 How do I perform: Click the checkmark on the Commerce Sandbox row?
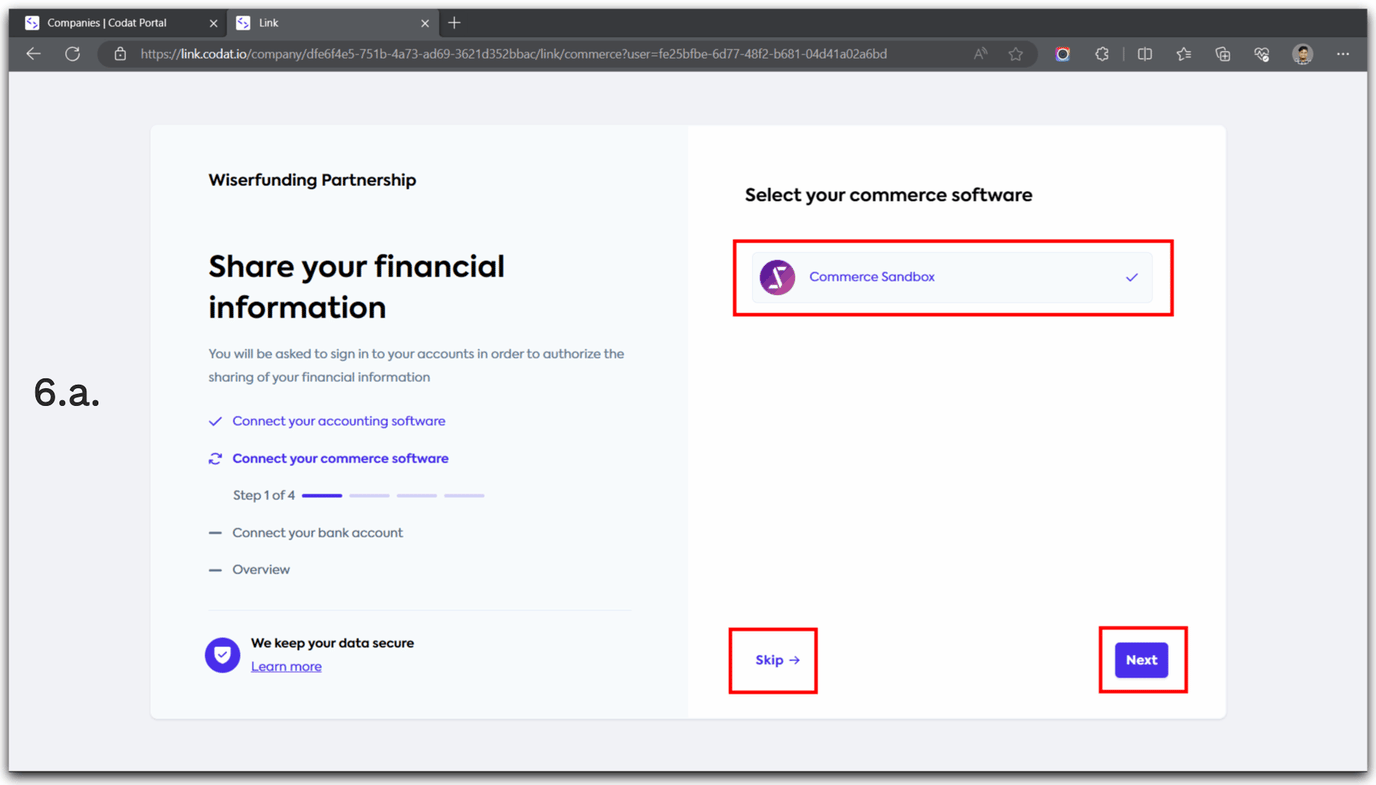point(1131,277)
